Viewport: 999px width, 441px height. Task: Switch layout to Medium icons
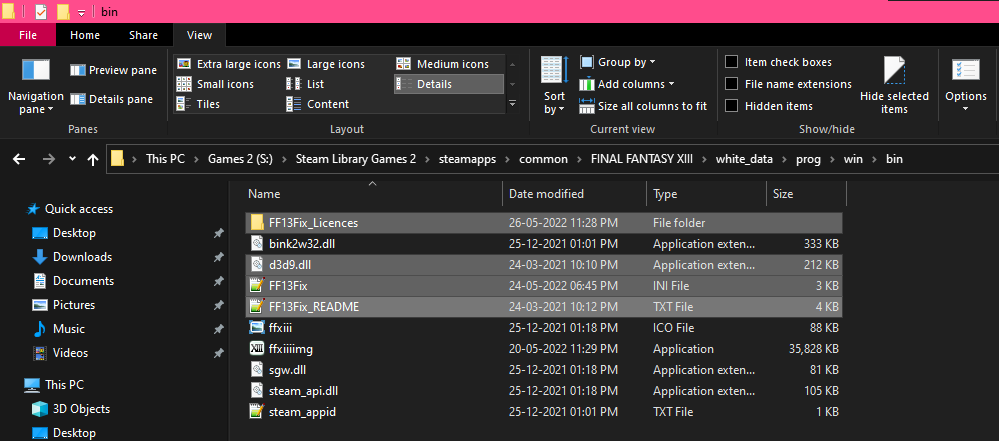pyautogui.click(x=443, y=64)
